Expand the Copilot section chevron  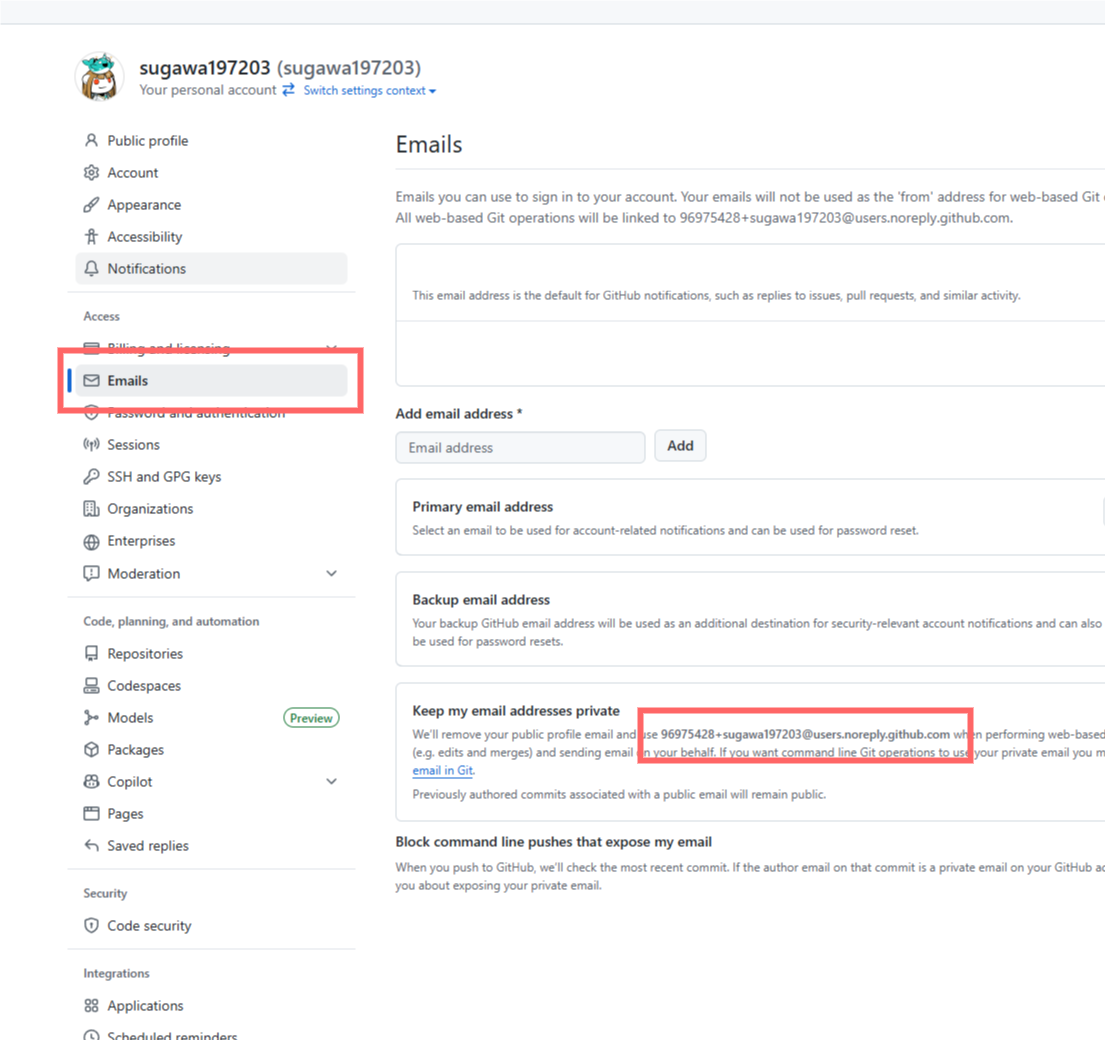(x=332, y=782)
